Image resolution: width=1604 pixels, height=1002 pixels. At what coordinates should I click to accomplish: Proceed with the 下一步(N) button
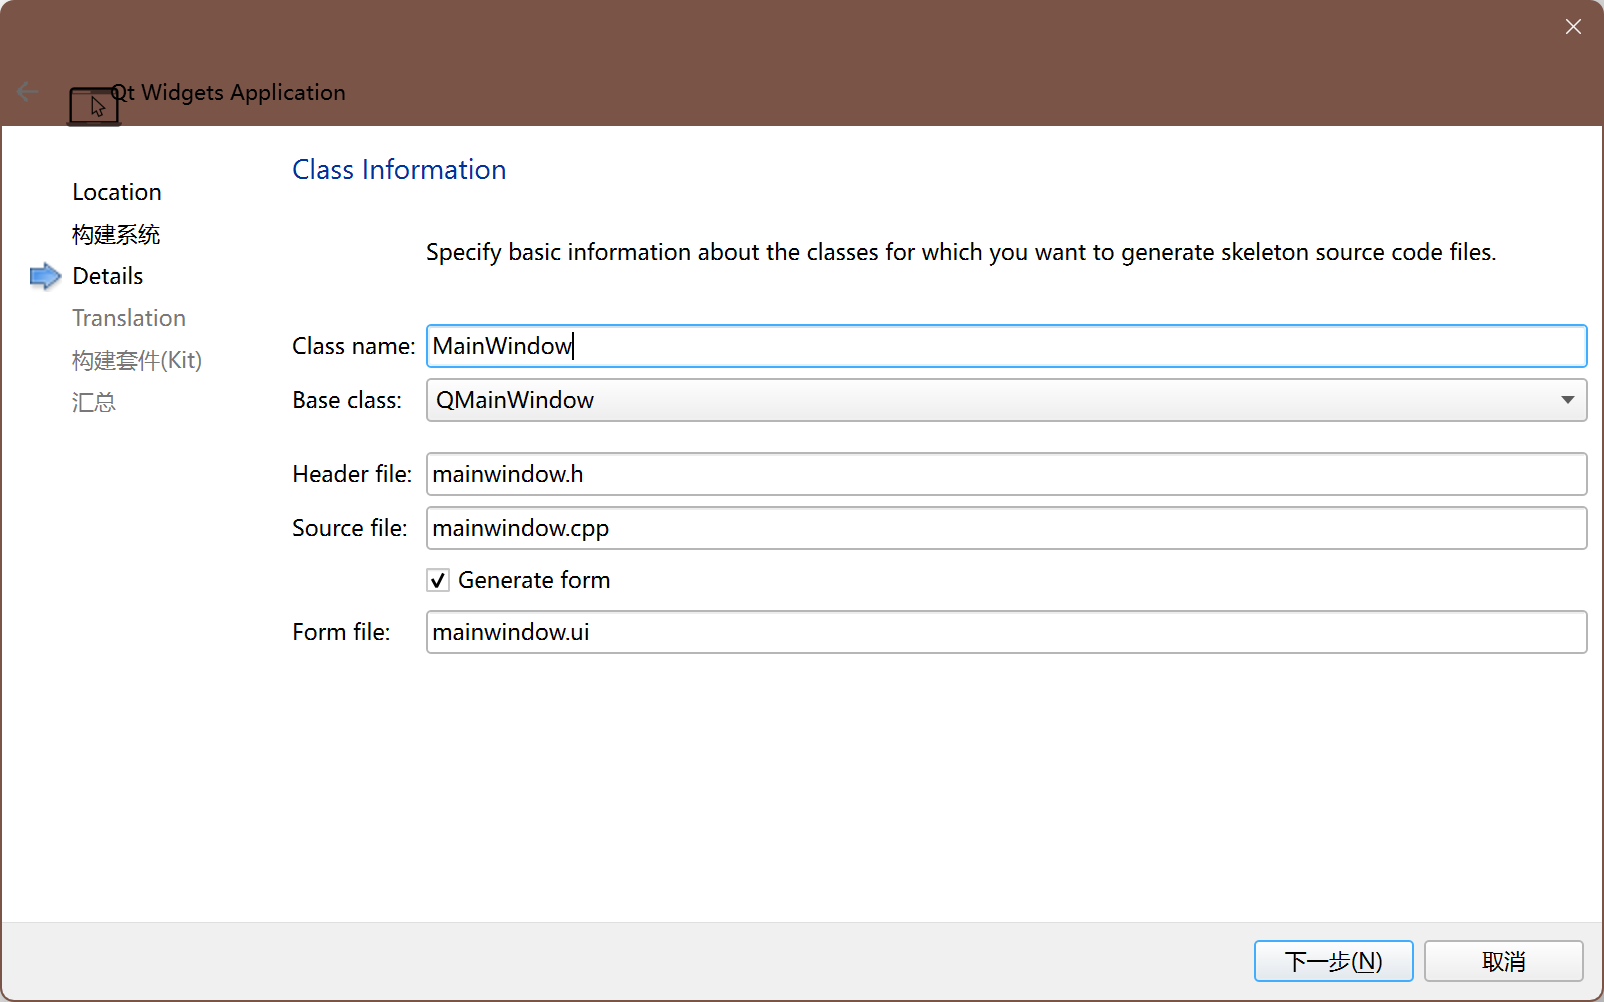click(x=1333, y=961)
